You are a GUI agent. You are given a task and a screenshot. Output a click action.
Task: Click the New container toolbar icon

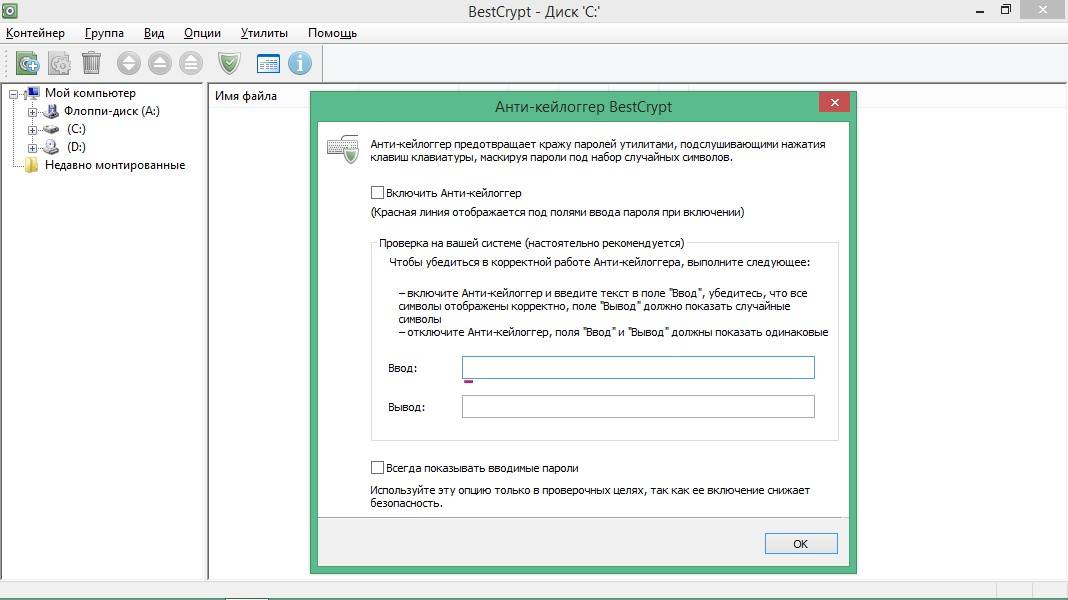(x=27, y=63)
